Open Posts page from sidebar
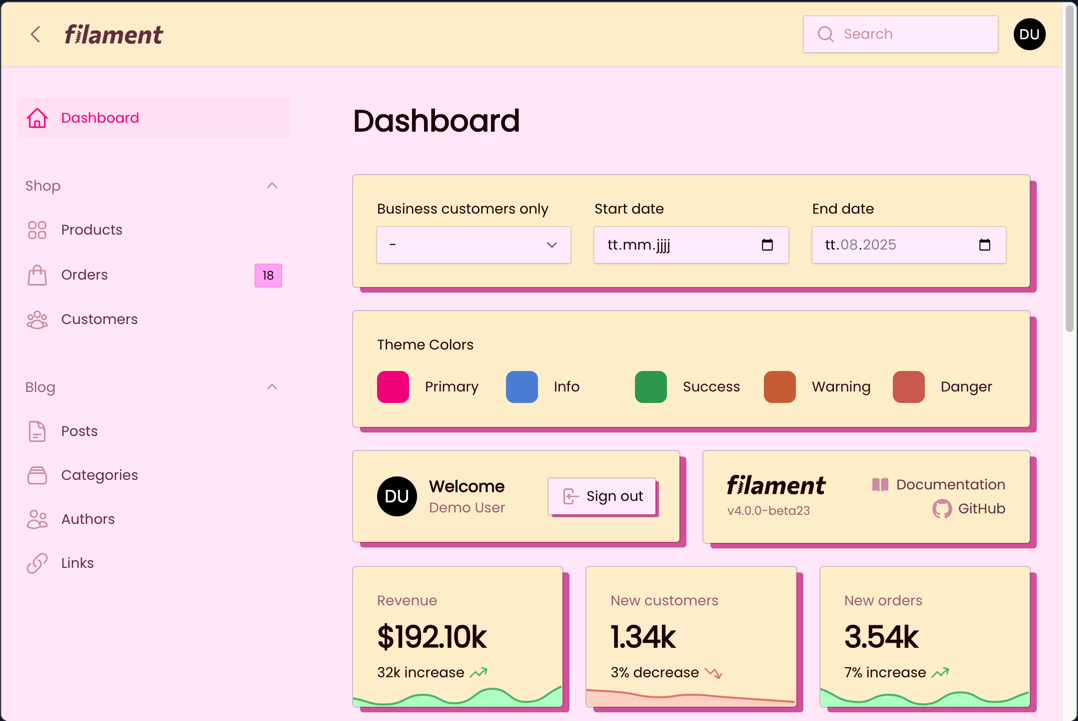 coord(79,432)
